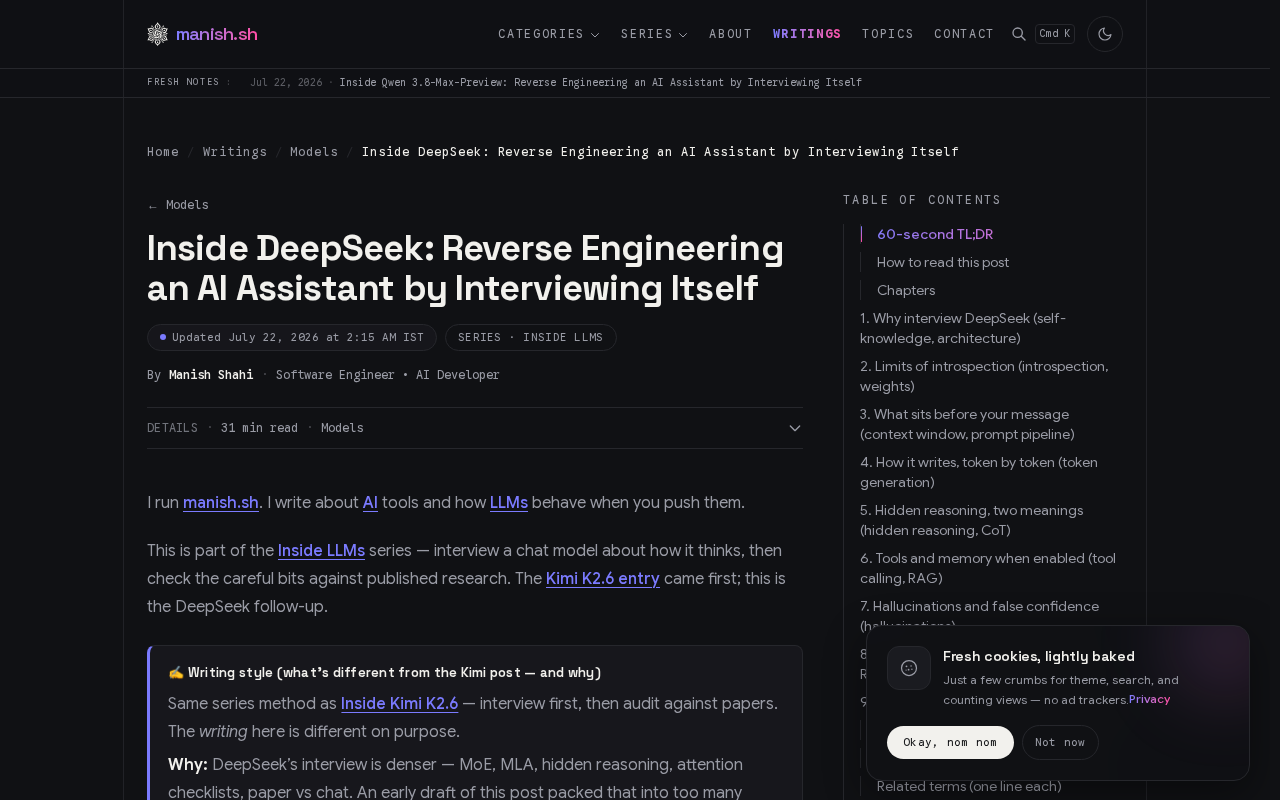Jump to 5. Hidden reasoning, two meanings
Viewport: 1280px width, 800px height.
pos(971,520)
